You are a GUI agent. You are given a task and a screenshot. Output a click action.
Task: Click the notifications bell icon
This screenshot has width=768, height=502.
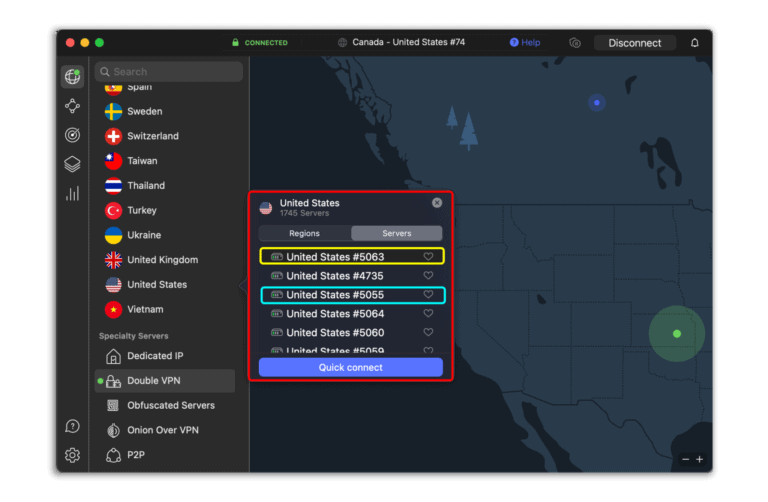tap(695, 43)
